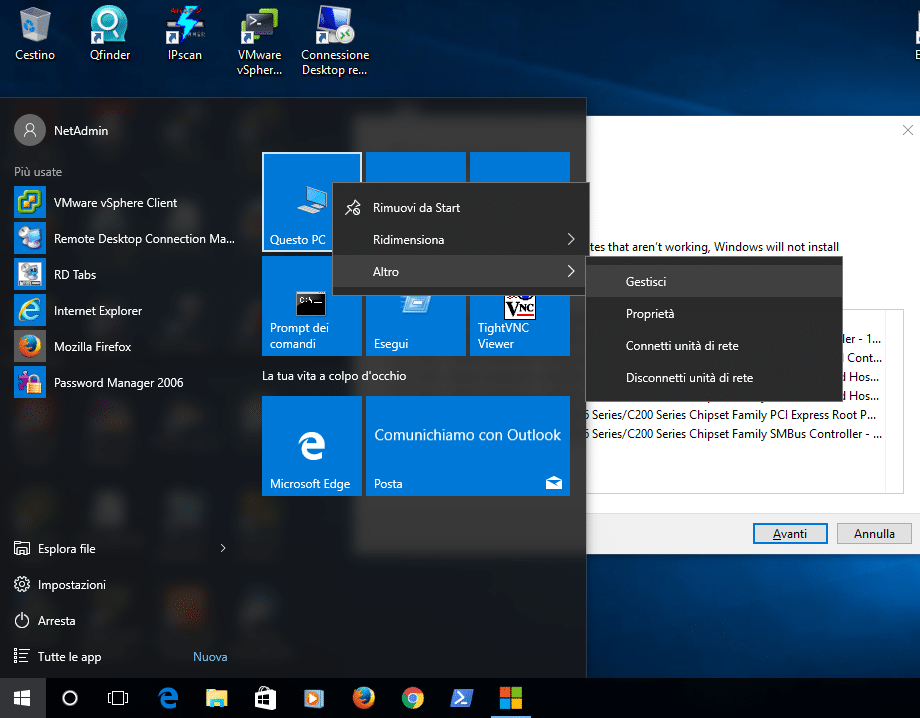
Task: Click the Questo PC tile
Action: 298,202
